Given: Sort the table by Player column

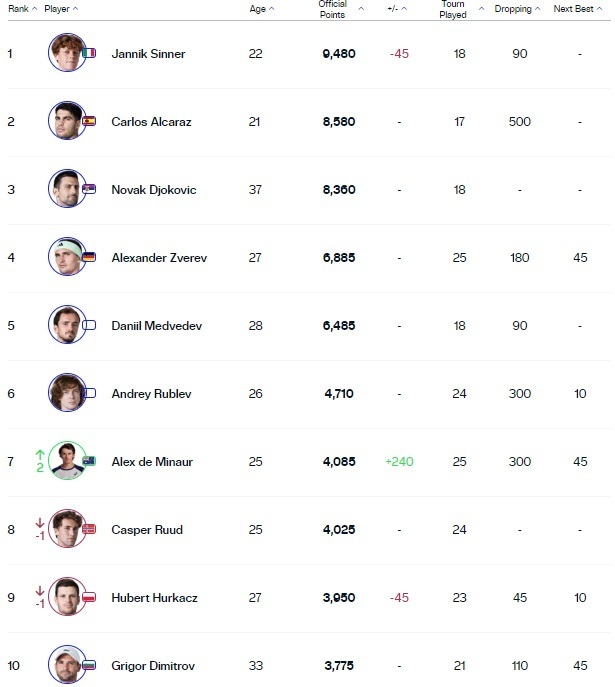Looking at the screenshot, I should (61, 9).
